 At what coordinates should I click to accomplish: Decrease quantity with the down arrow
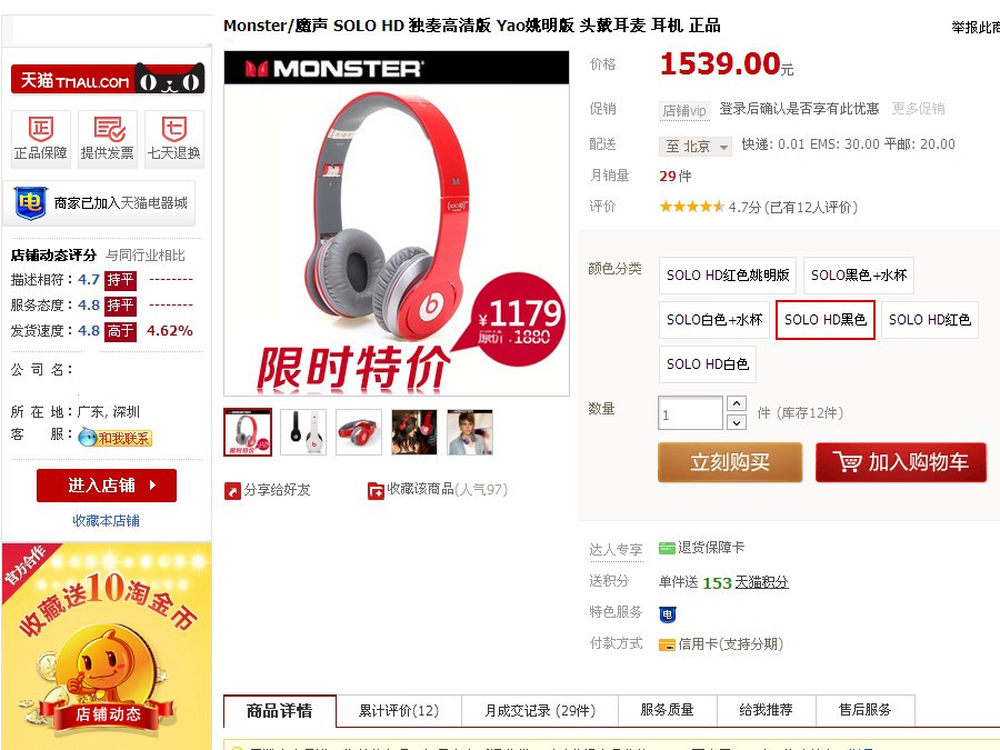coord(736,422)
